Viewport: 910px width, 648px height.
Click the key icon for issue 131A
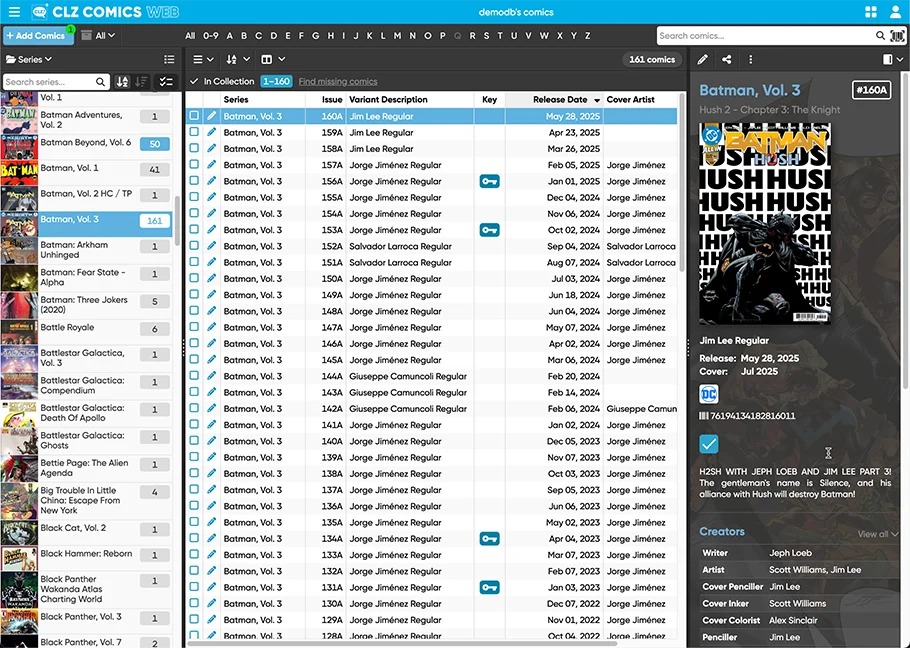point(489,587)
